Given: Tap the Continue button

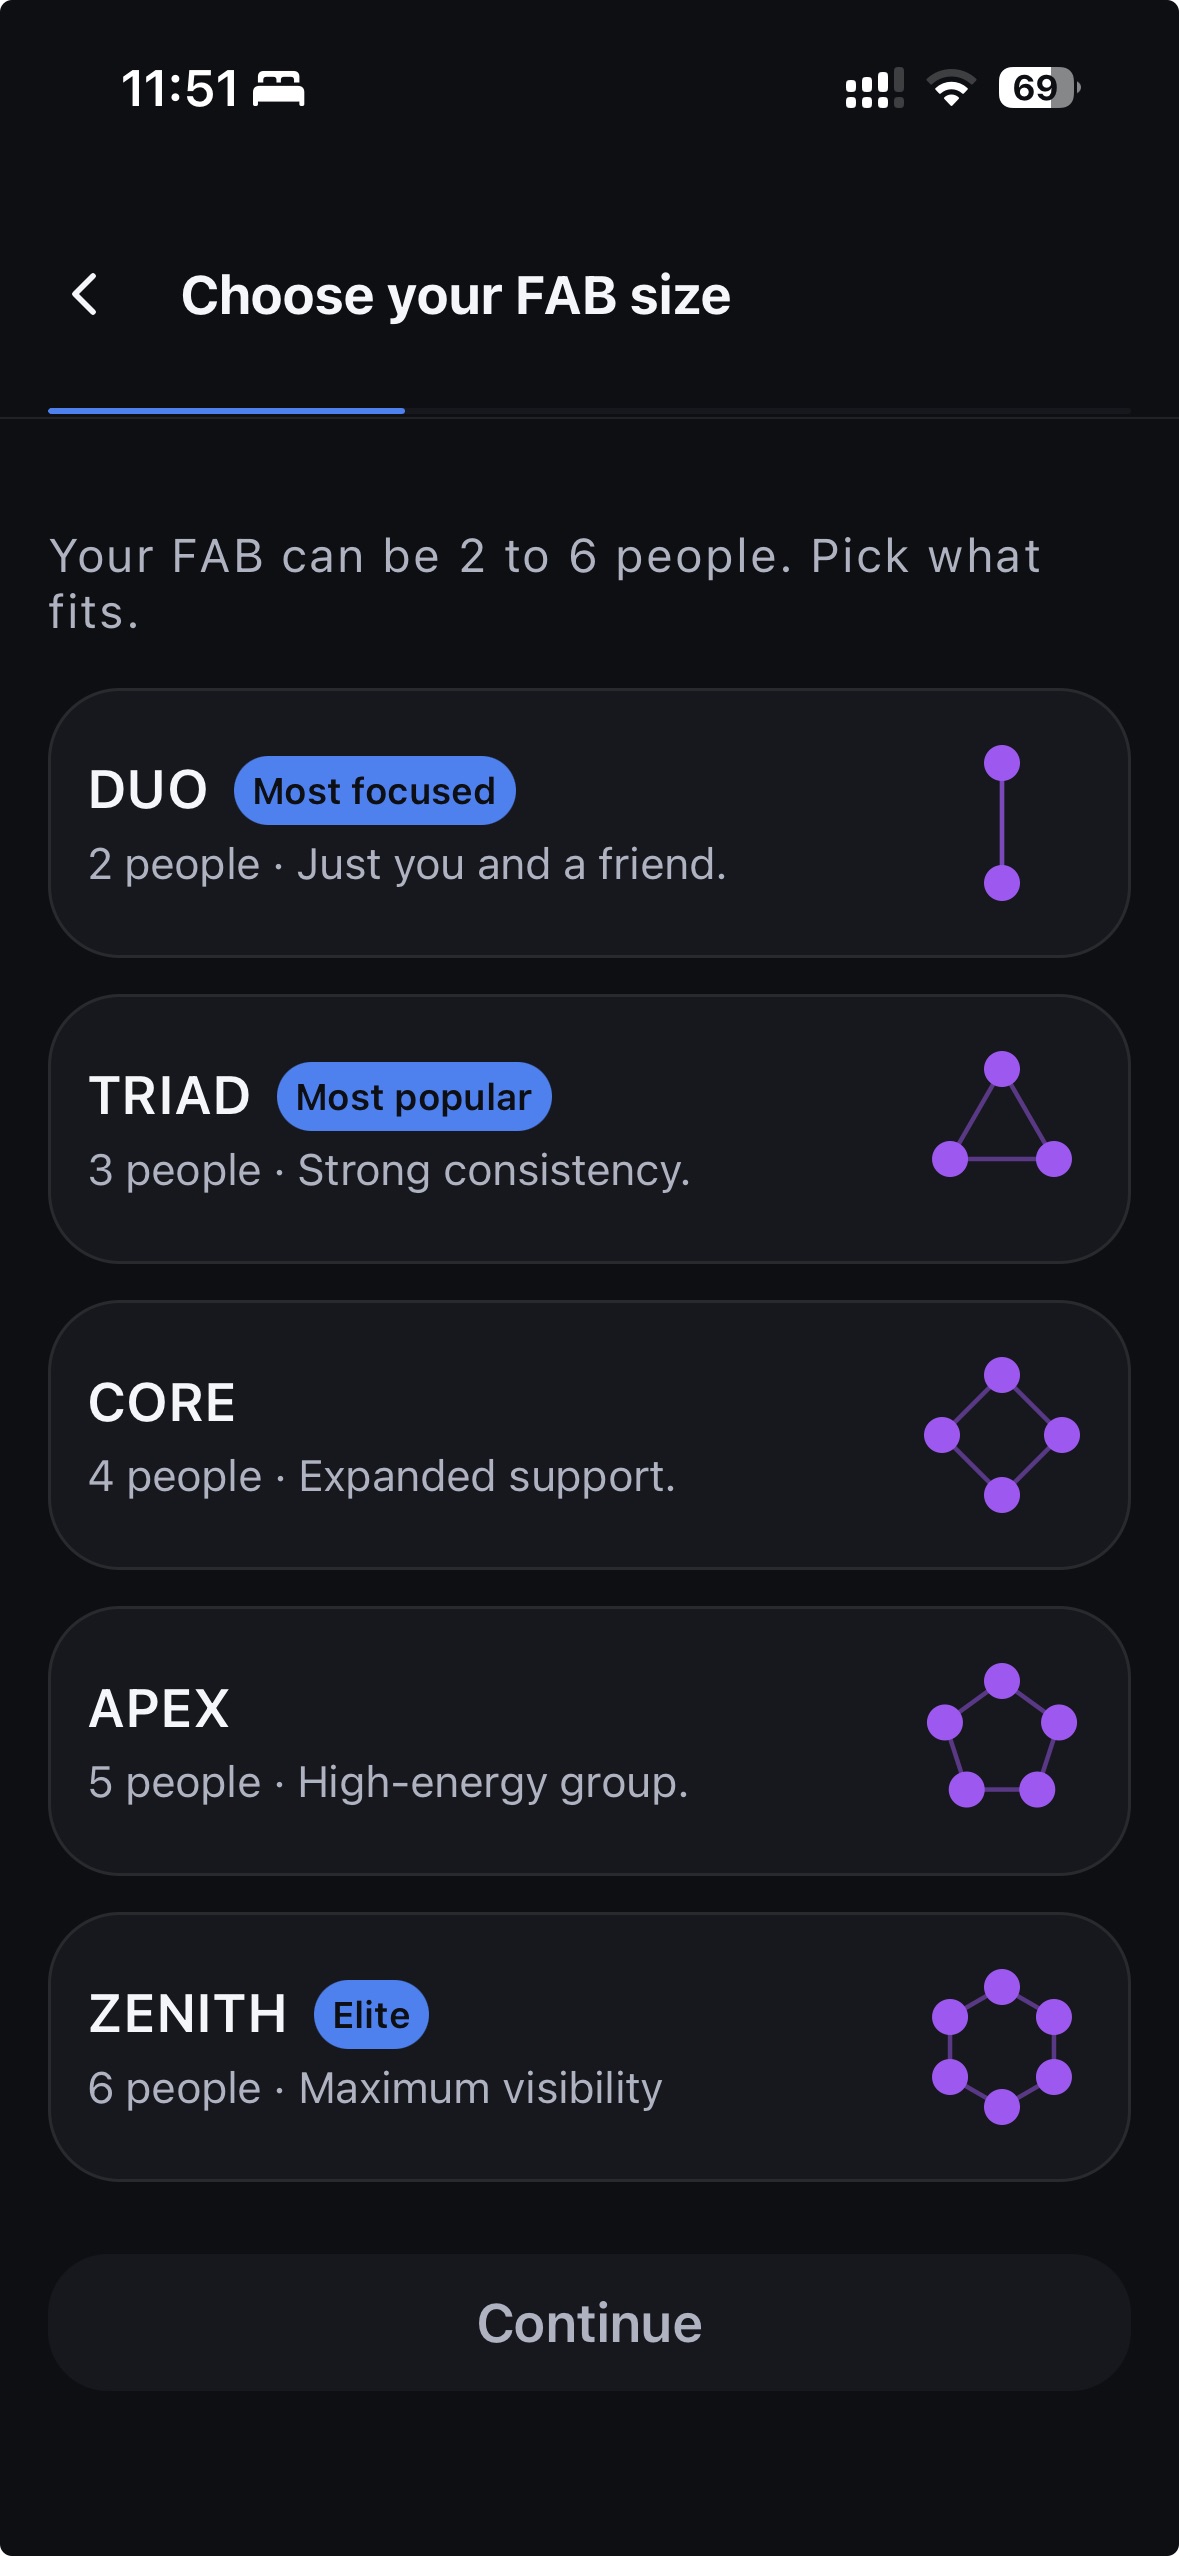Looking at the screenshot, I should [x=589, y=2322].
